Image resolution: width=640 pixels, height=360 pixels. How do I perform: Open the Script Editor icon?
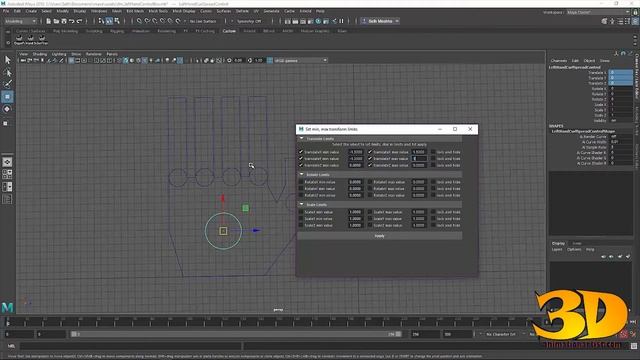(x=633, y=346)
